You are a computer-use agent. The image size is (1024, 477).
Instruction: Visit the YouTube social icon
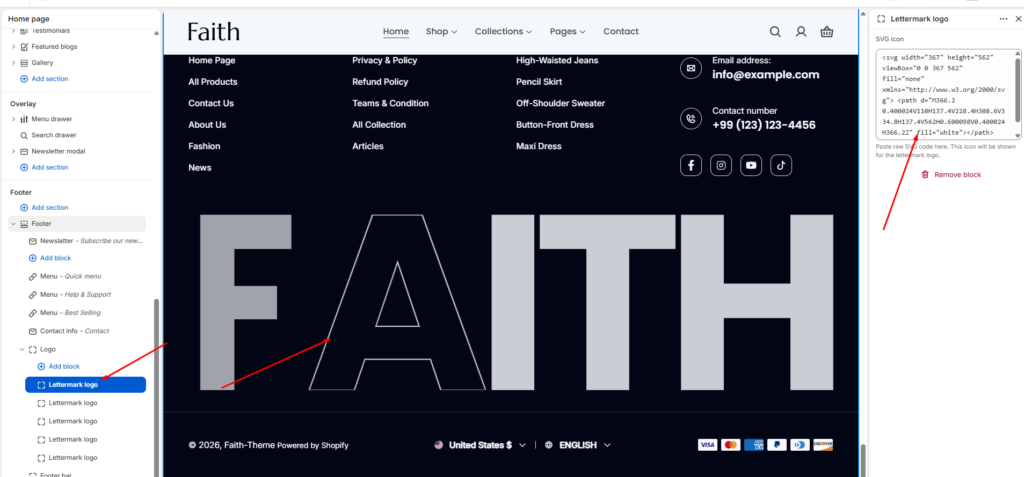pos(751,165)
